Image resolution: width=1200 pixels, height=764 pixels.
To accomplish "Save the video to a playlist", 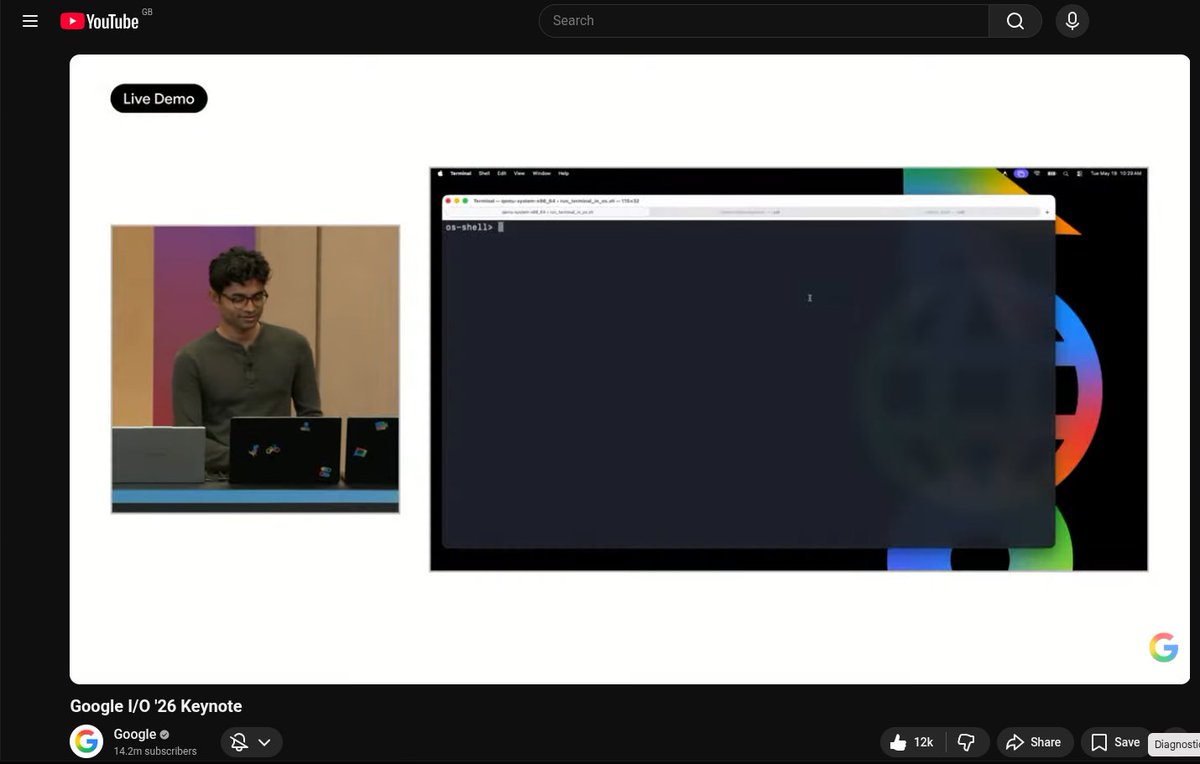I will (1116, 742).
